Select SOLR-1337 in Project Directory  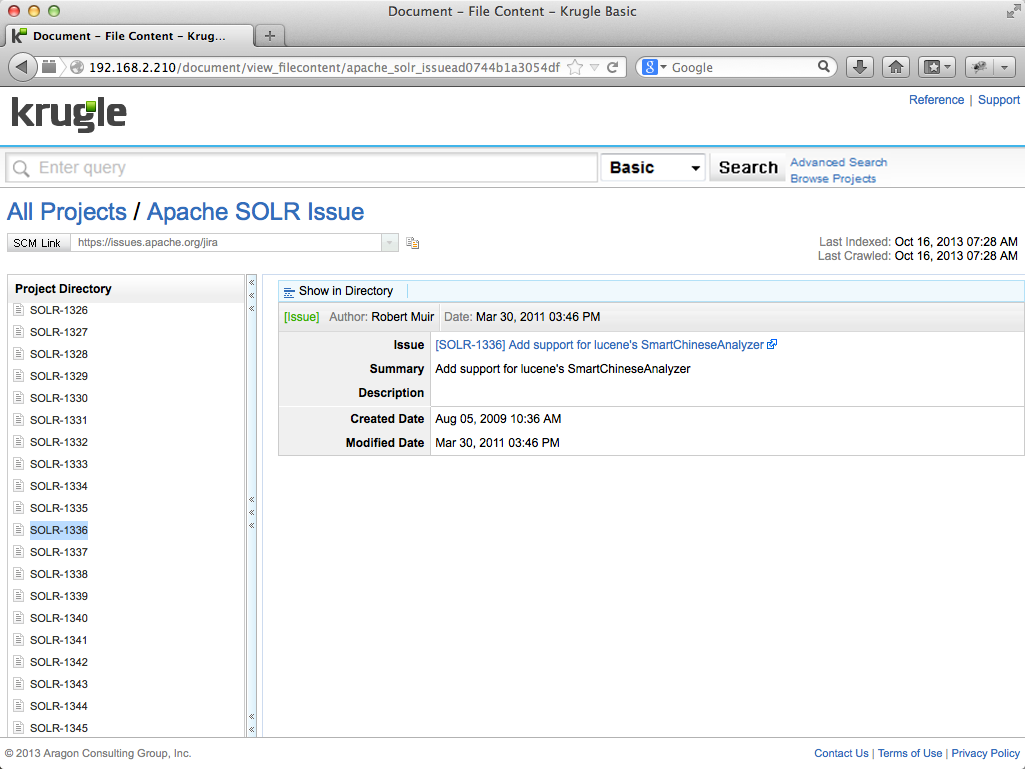pyautogui.click(x=59, y=552)
